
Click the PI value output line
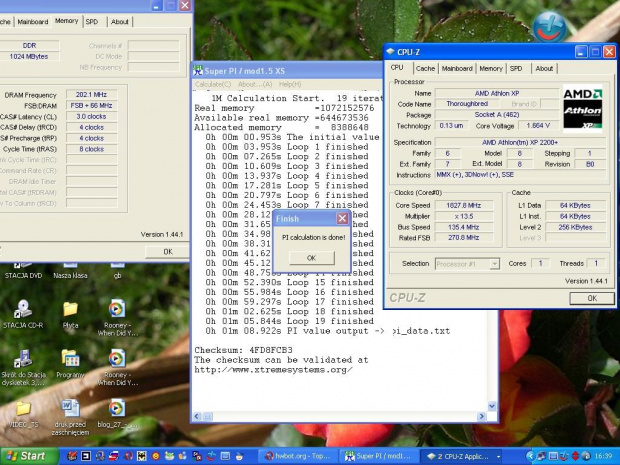327,331
